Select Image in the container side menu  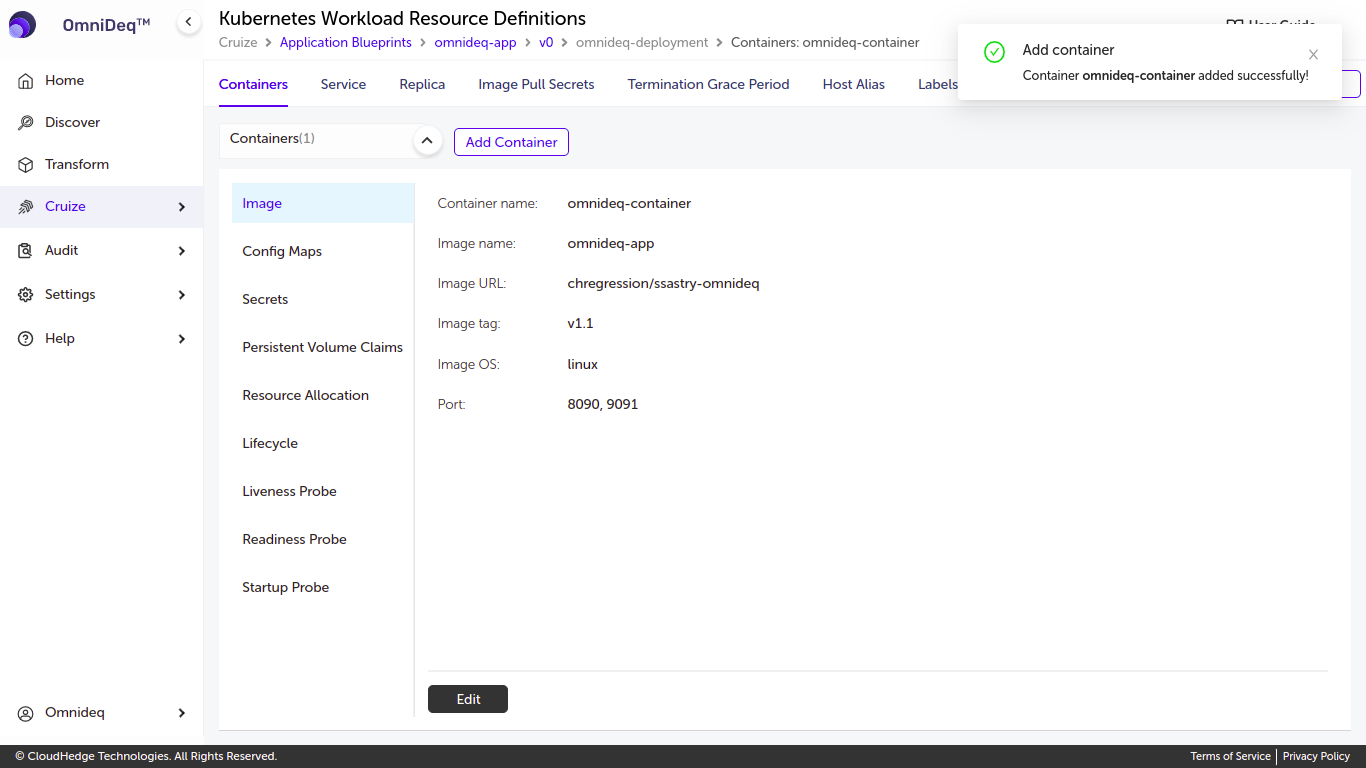pyautogui.click(x=323, y=203)
